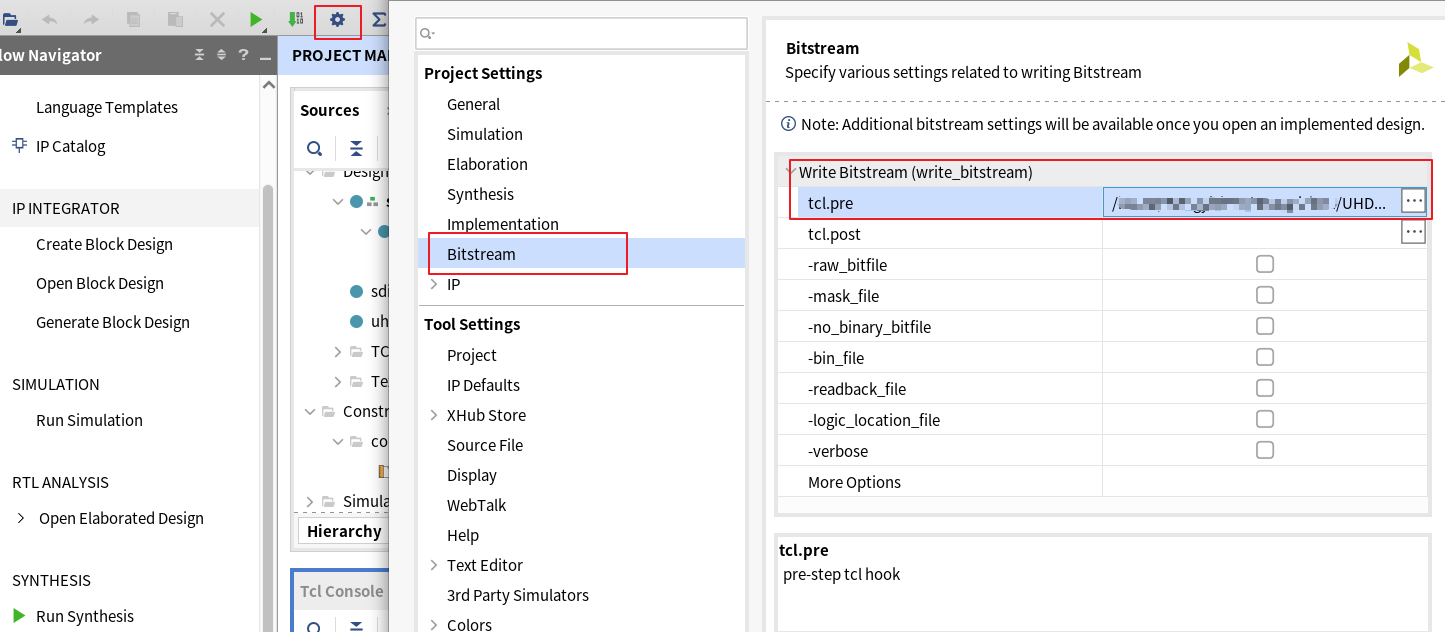1445x632 pixels.
Task: Expand Open Elaborated Design in navigator
Action: pos(22,518)
